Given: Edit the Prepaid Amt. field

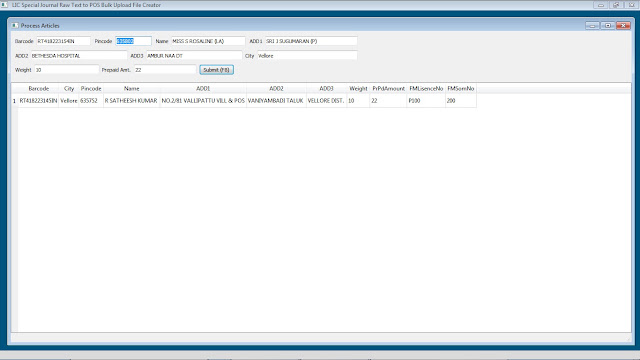Looking at the screenshot, I should [165, 70].
